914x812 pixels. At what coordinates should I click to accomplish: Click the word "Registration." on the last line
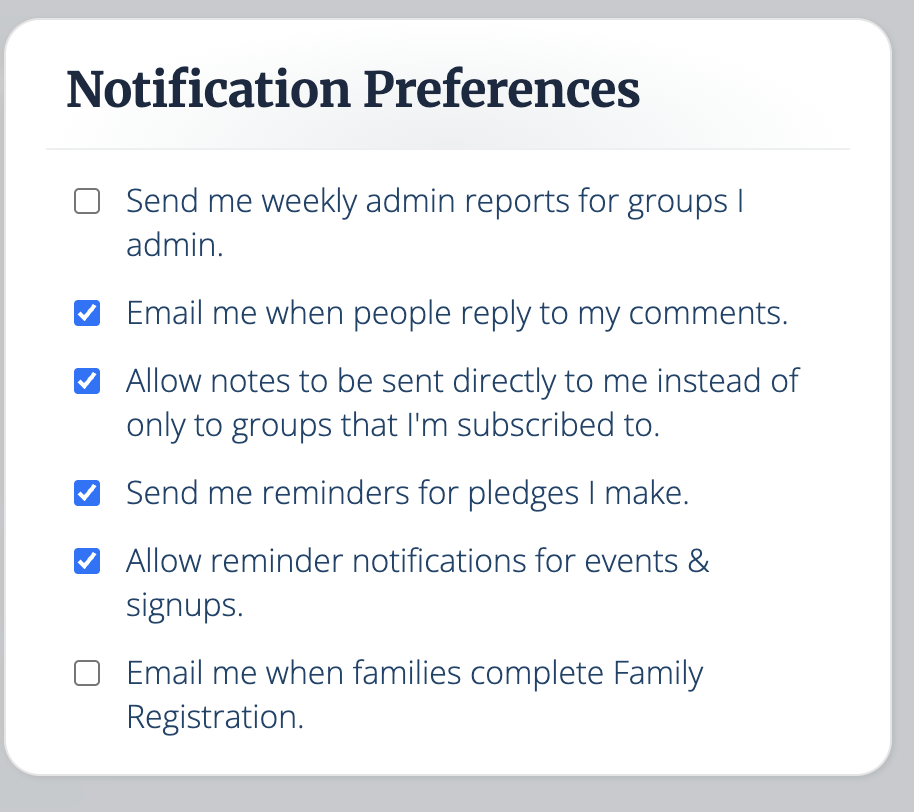point(214,718)
